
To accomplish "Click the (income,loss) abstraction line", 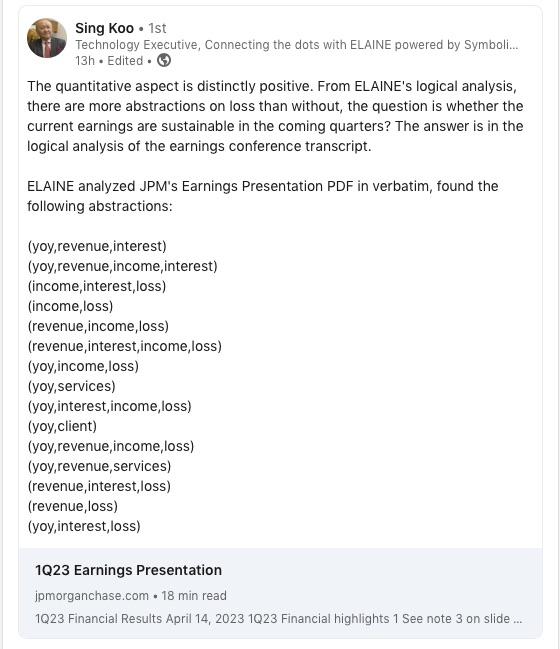I will tap(70, 306).
